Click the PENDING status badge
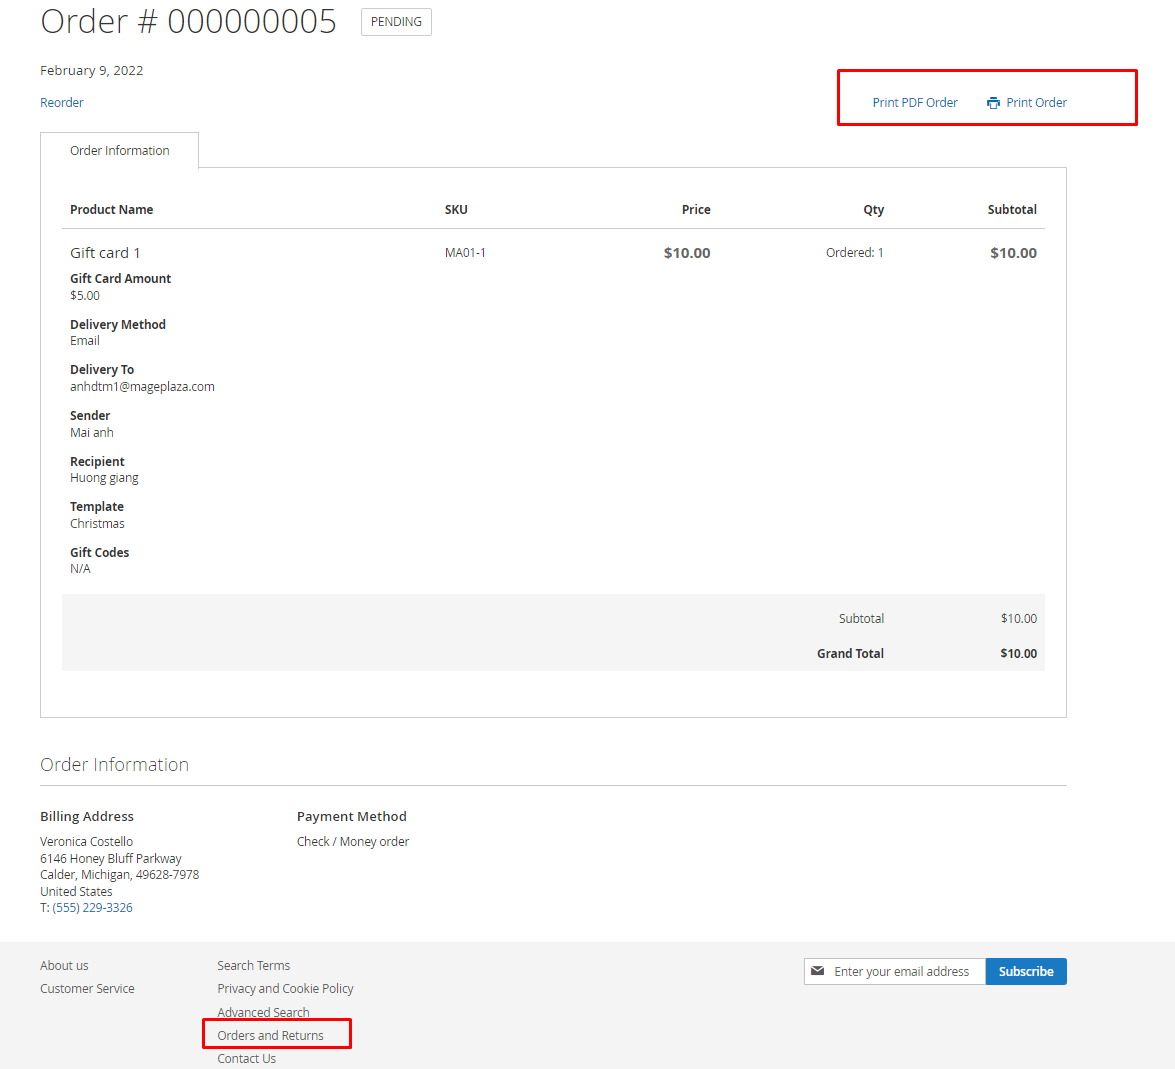 tap(396, 22)
